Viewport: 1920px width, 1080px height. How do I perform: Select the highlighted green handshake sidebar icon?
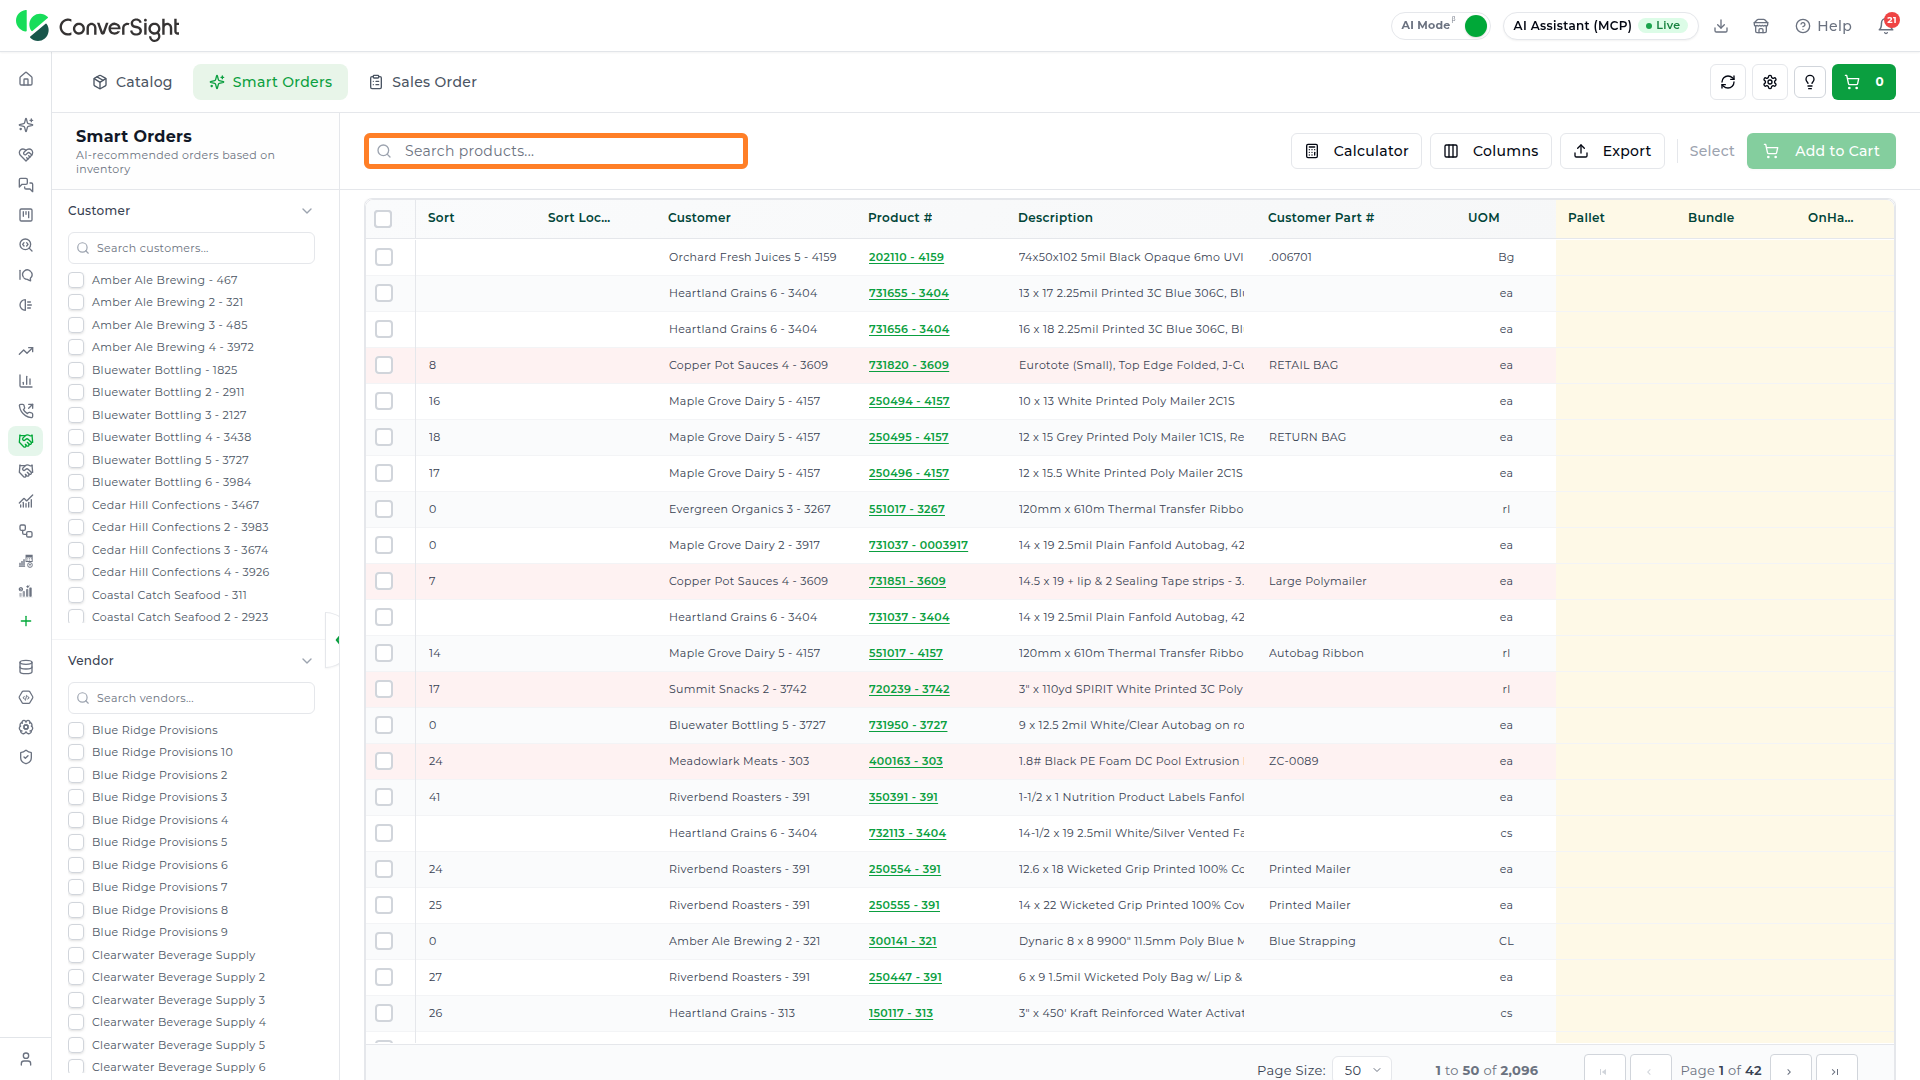click(26, 441)
